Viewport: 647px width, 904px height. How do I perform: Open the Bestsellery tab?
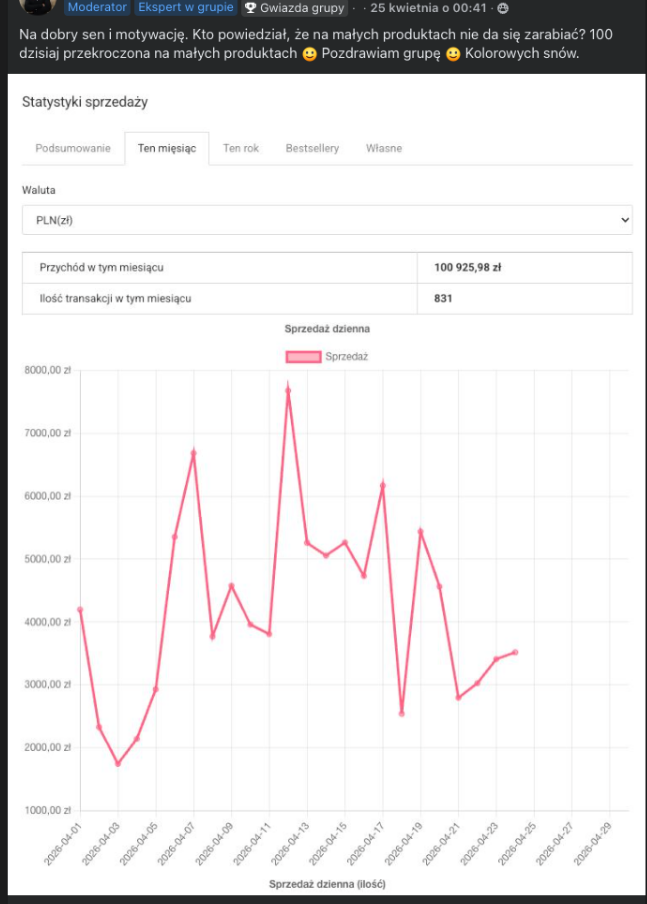click(x=312, y=148)
